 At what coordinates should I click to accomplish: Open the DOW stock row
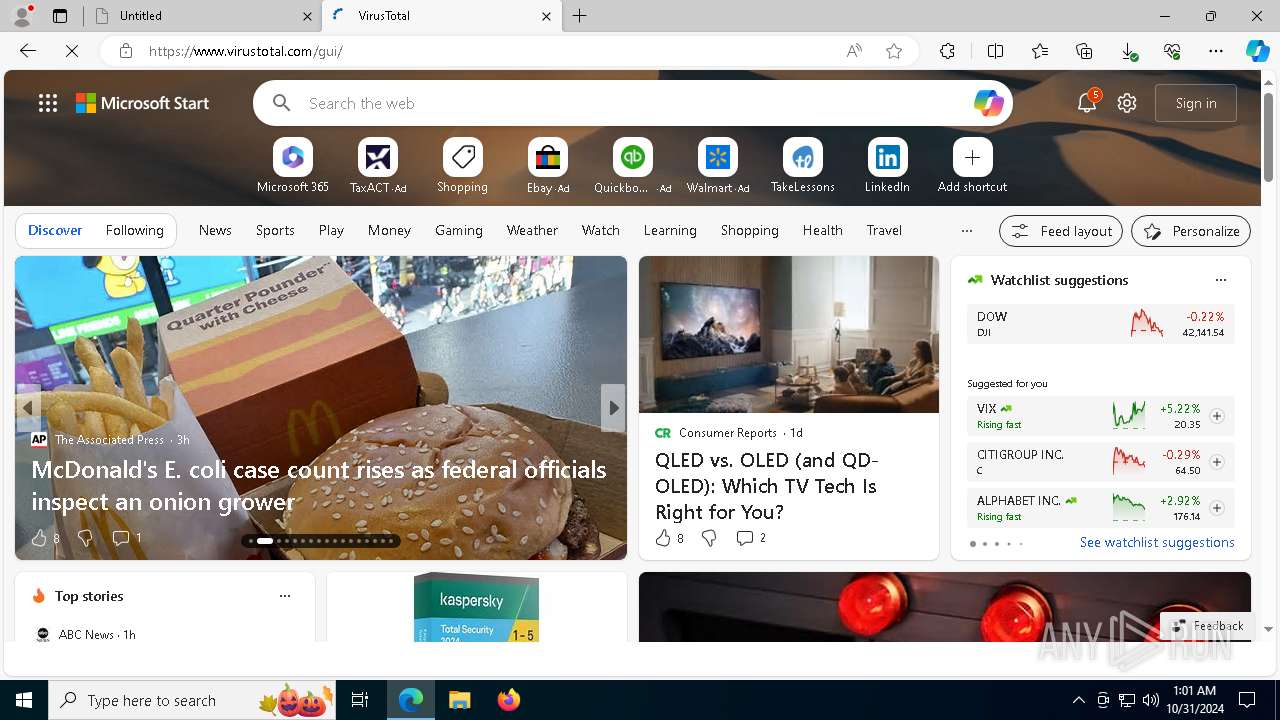[x=1100, y=324]
